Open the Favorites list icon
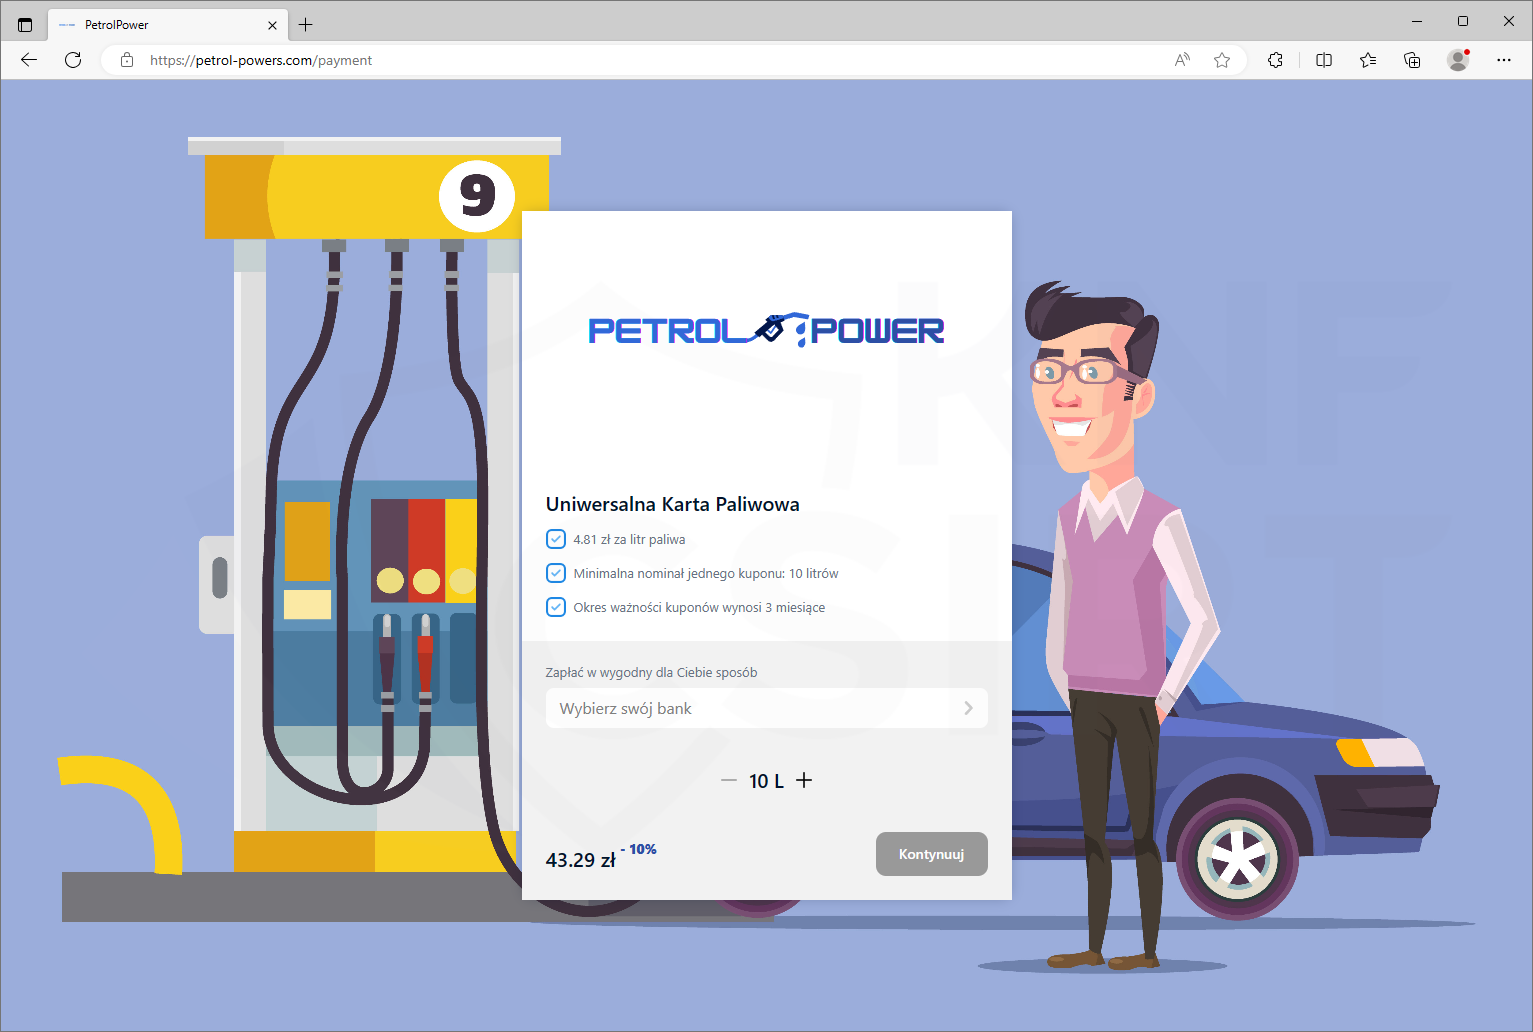The width and height of the screenshot is (1533, 1032). coord(1368,60)
